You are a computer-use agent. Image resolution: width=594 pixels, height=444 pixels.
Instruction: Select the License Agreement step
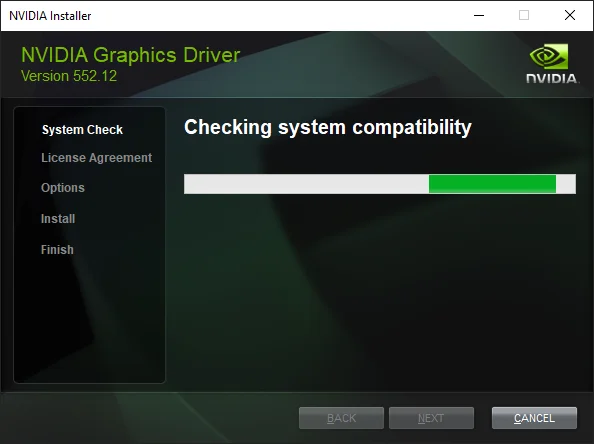(x=96, y=158)
